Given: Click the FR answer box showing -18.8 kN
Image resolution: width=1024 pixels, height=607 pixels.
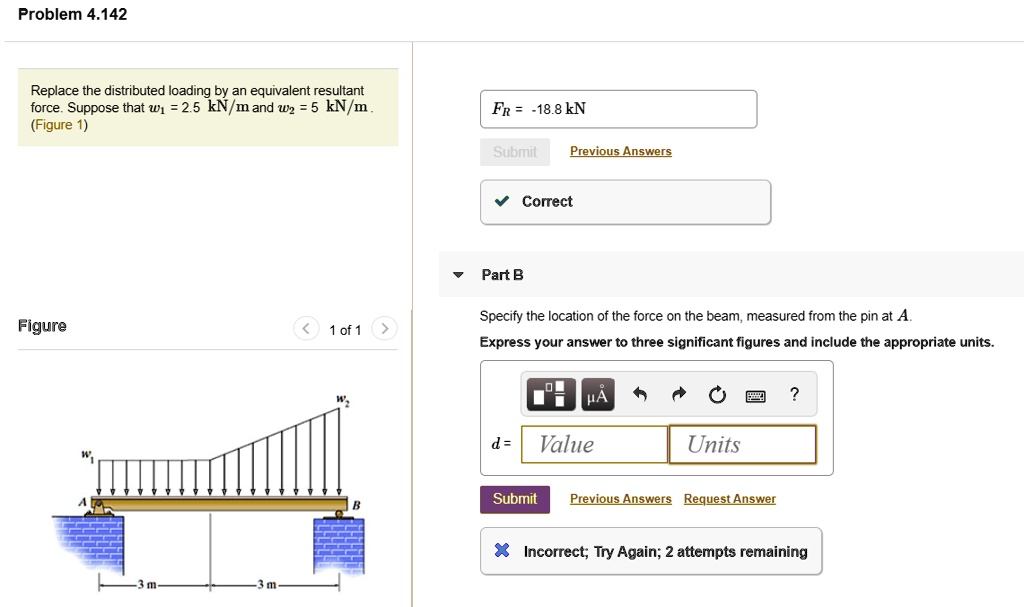Looking at the screenshot, I should 618,109.
